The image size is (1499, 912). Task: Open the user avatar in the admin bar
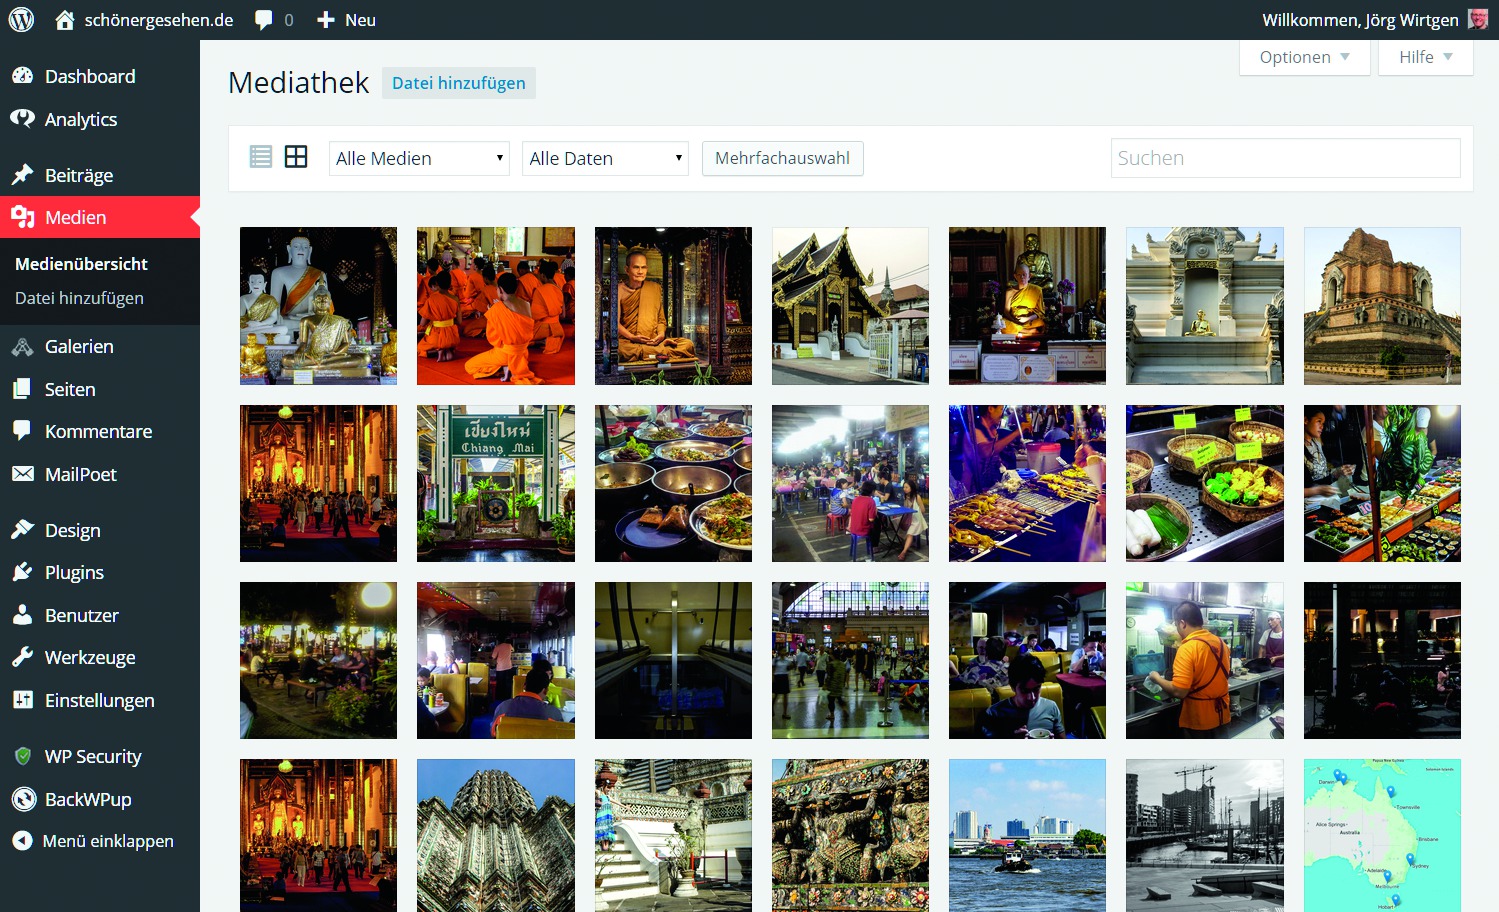click(x=1478, y=20)
